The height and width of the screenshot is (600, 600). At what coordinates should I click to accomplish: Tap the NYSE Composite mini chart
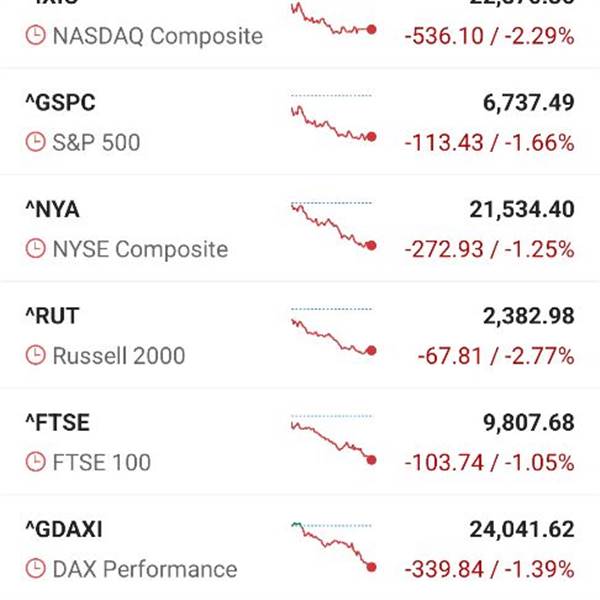click(x=333, y=227)
